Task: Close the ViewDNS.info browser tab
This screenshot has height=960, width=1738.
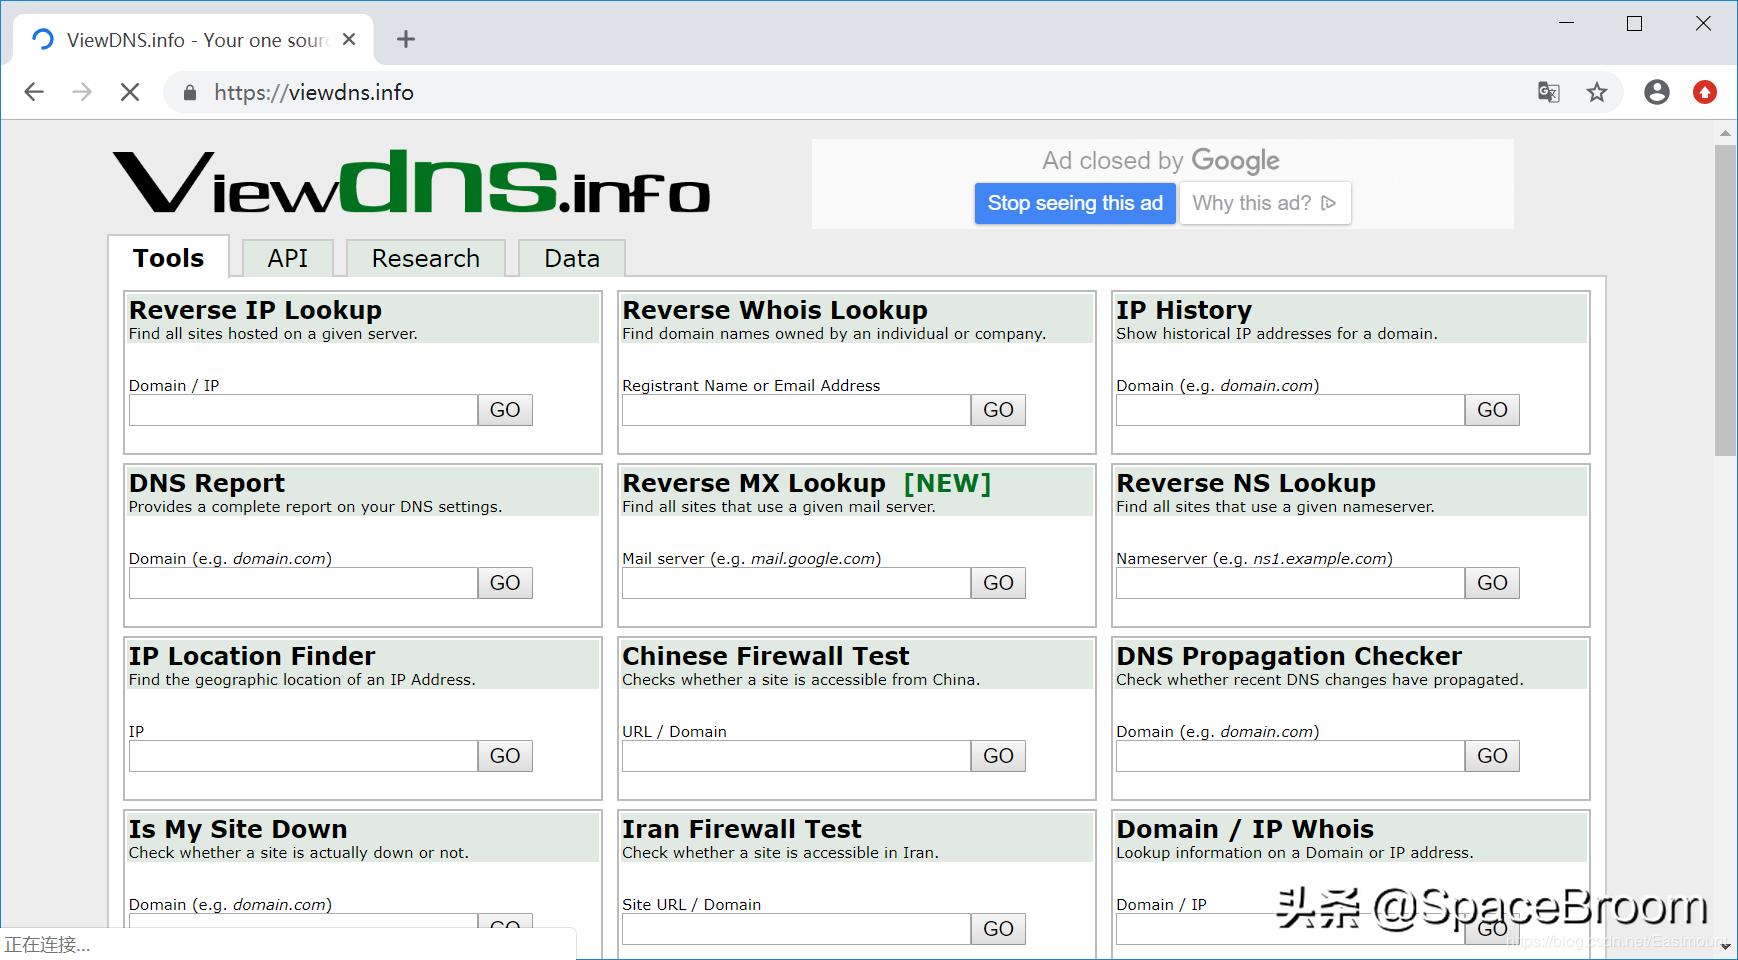Action: (x=349, y=39)
